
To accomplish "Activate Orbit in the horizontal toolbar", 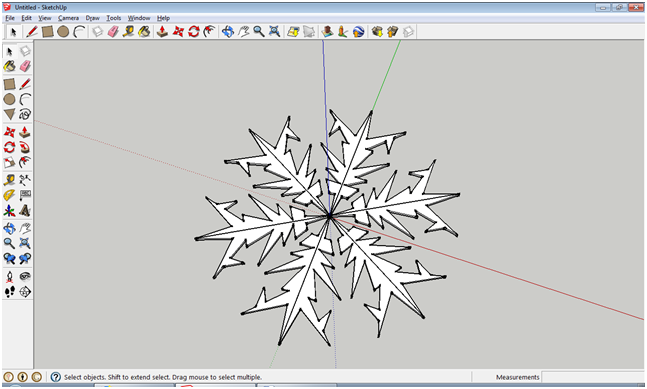I will pos(228,31).
